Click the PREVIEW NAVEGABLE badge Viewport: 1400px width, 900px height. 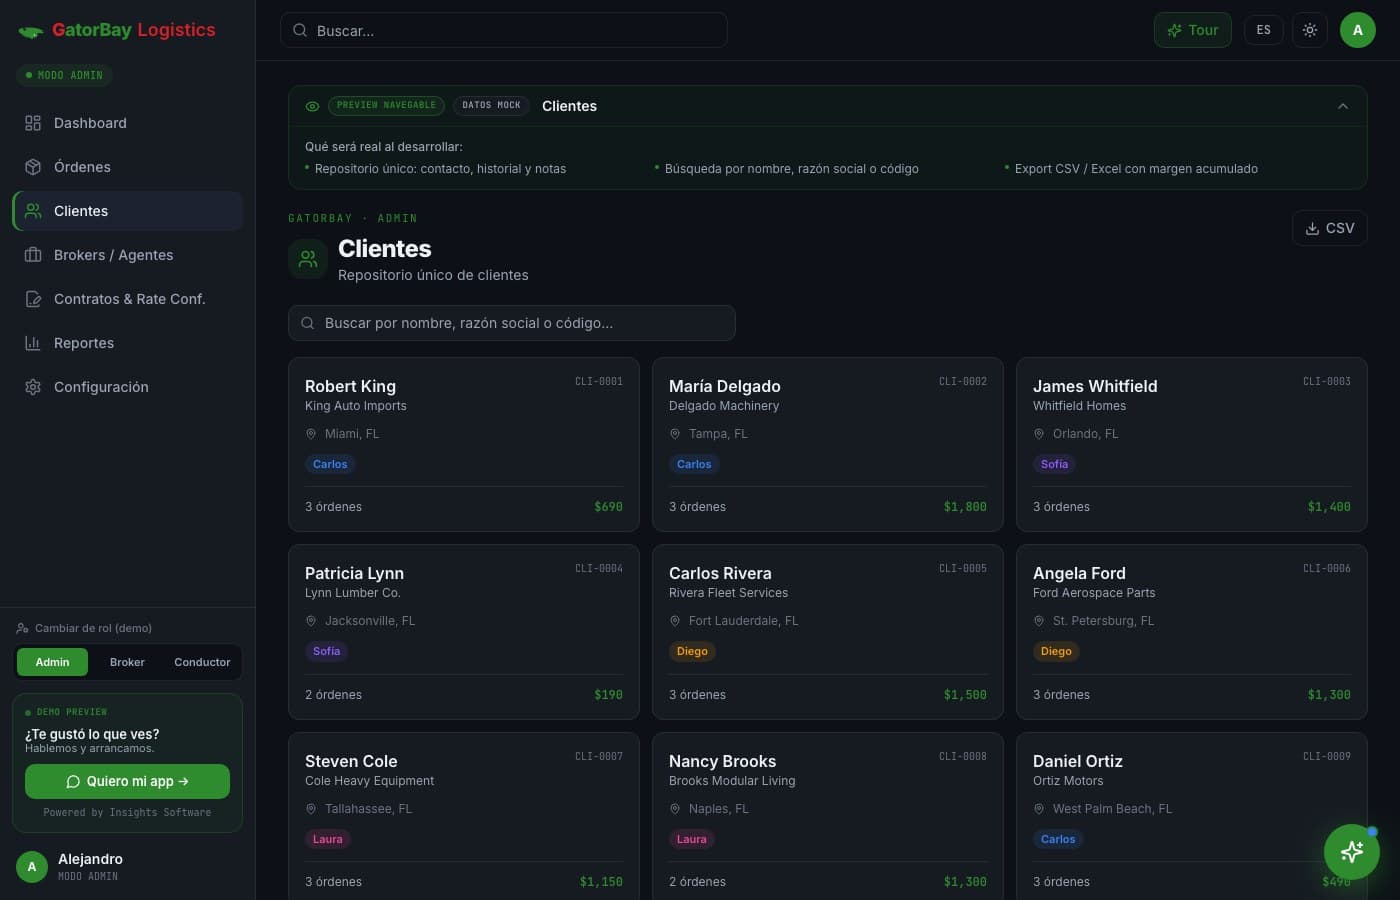pos(386,105)
